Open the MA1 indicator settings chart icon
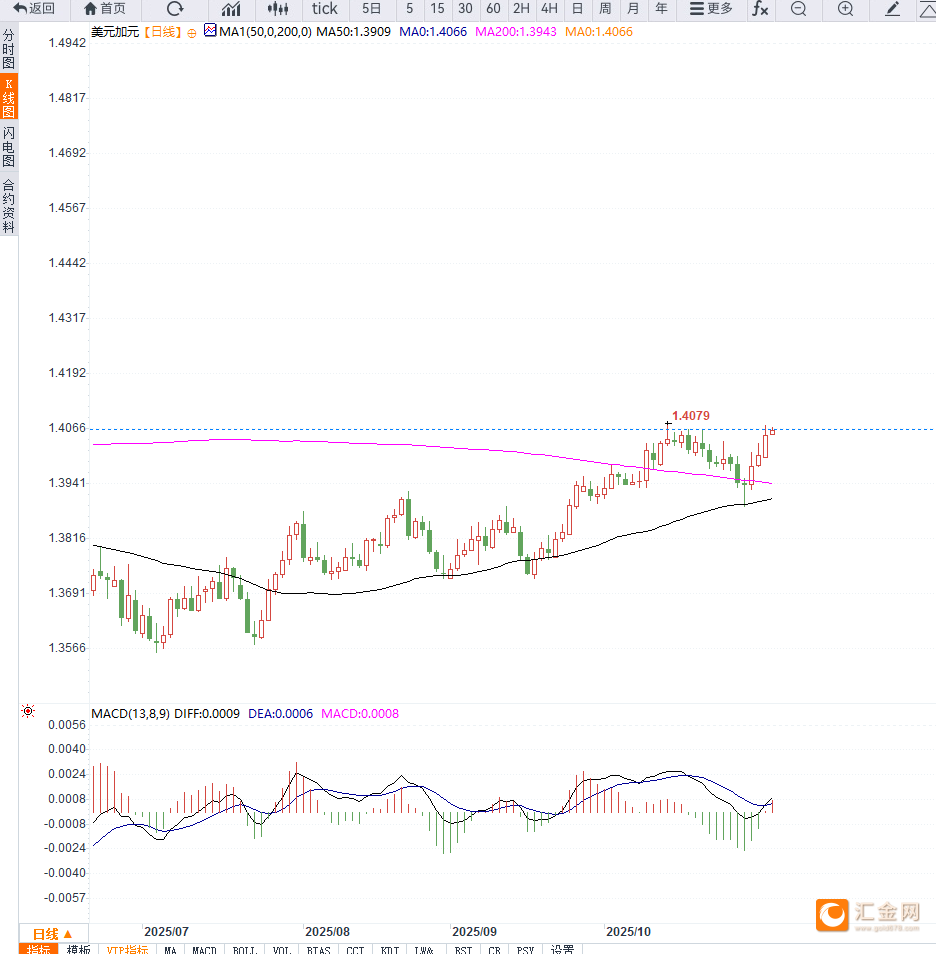The width and height of the screenshot is (936, 954). click(210, 30)
